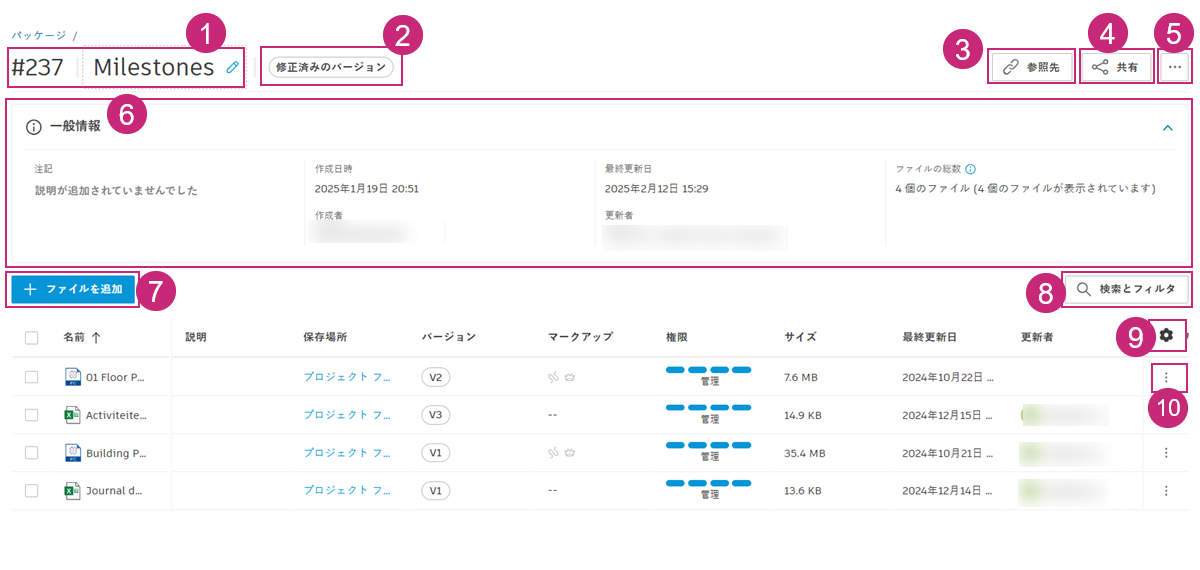Click the Excel file icon of Activiteite...
The width and height of the screenshot is (1200, 570).
point(72,415)
